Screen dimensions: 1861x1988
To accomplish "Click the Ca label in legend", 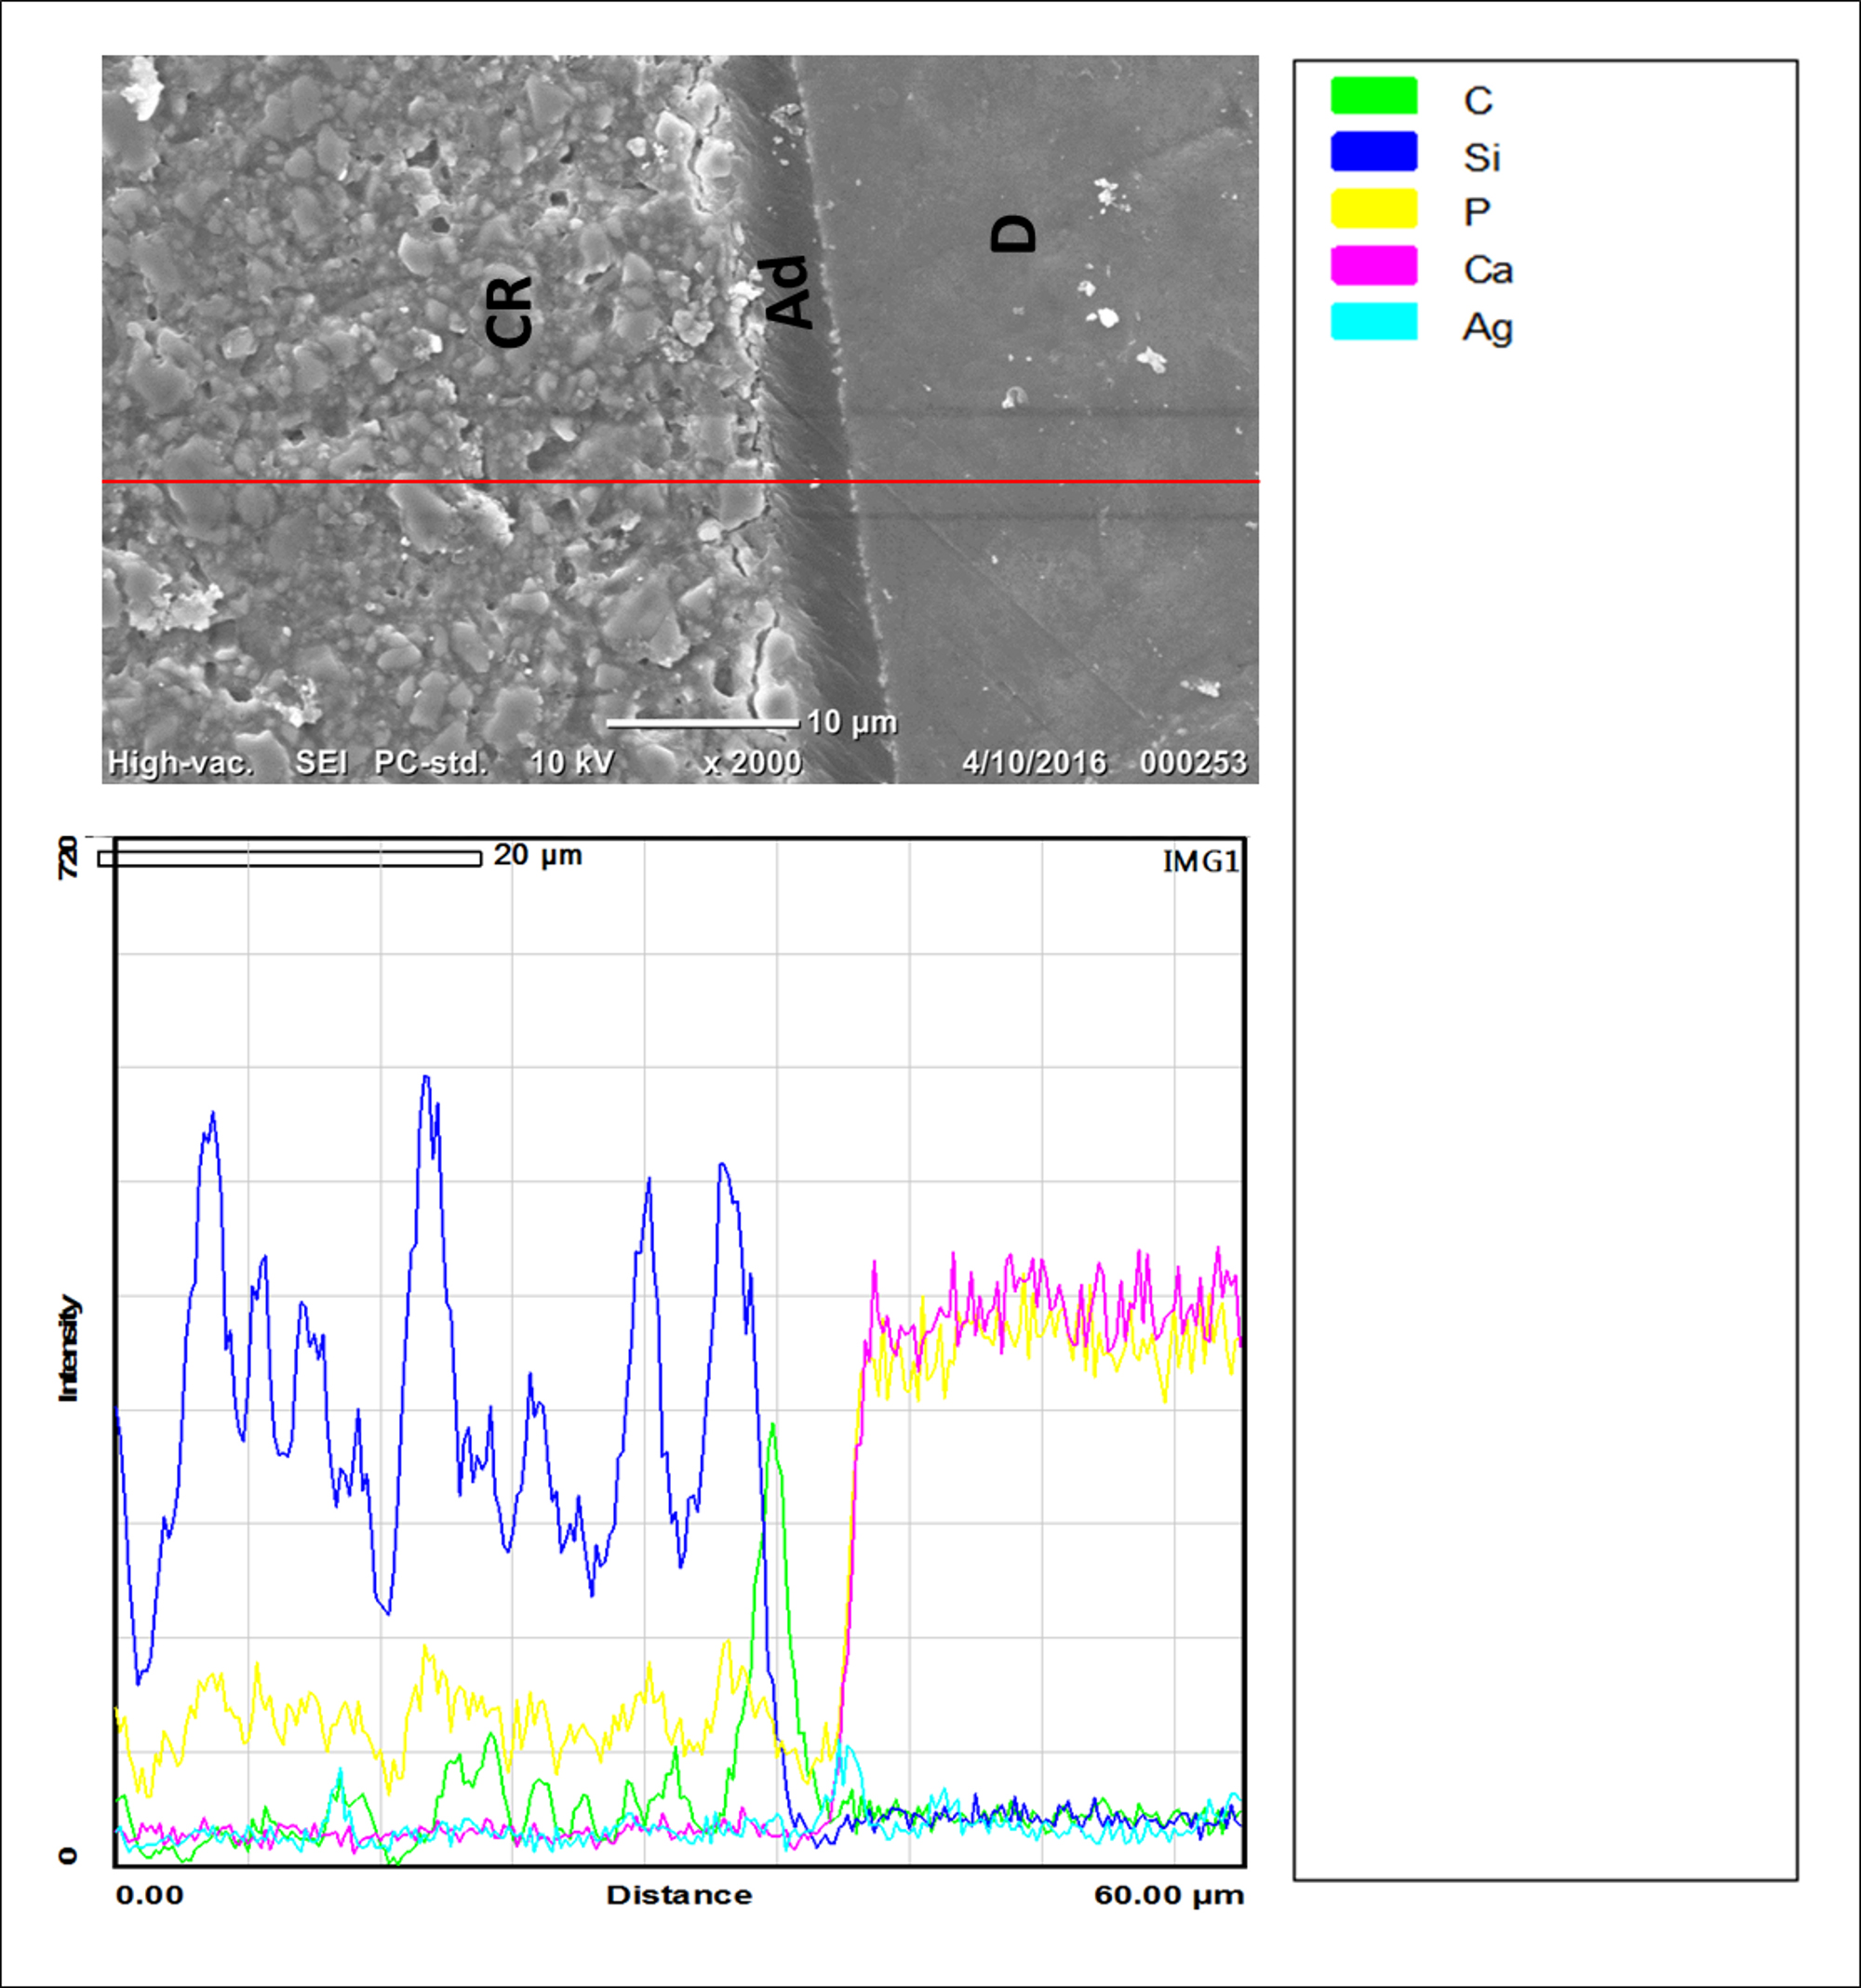I will [1488, 270].
